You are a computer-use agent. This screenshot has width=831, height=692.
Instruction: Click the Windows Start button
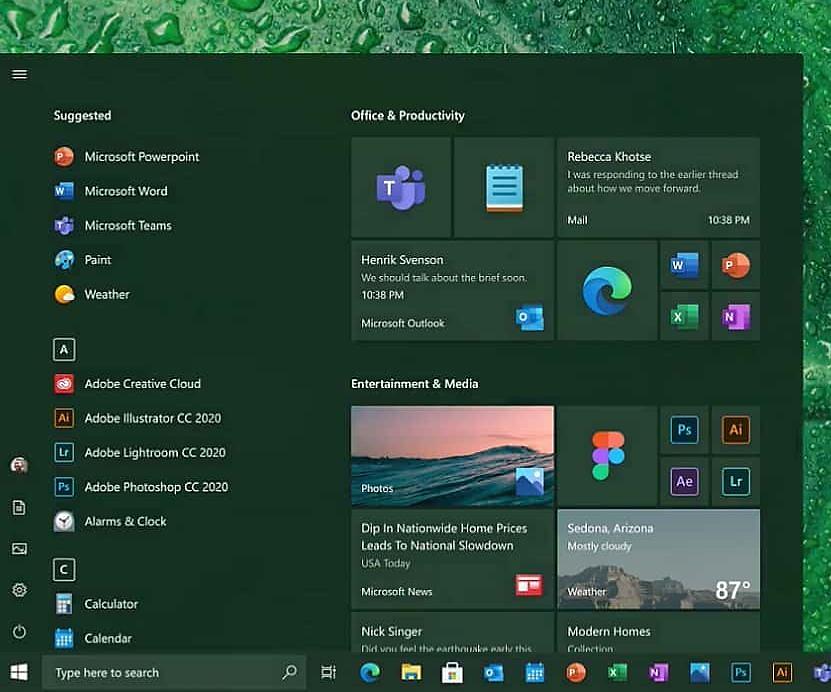[x=19, y=672]
